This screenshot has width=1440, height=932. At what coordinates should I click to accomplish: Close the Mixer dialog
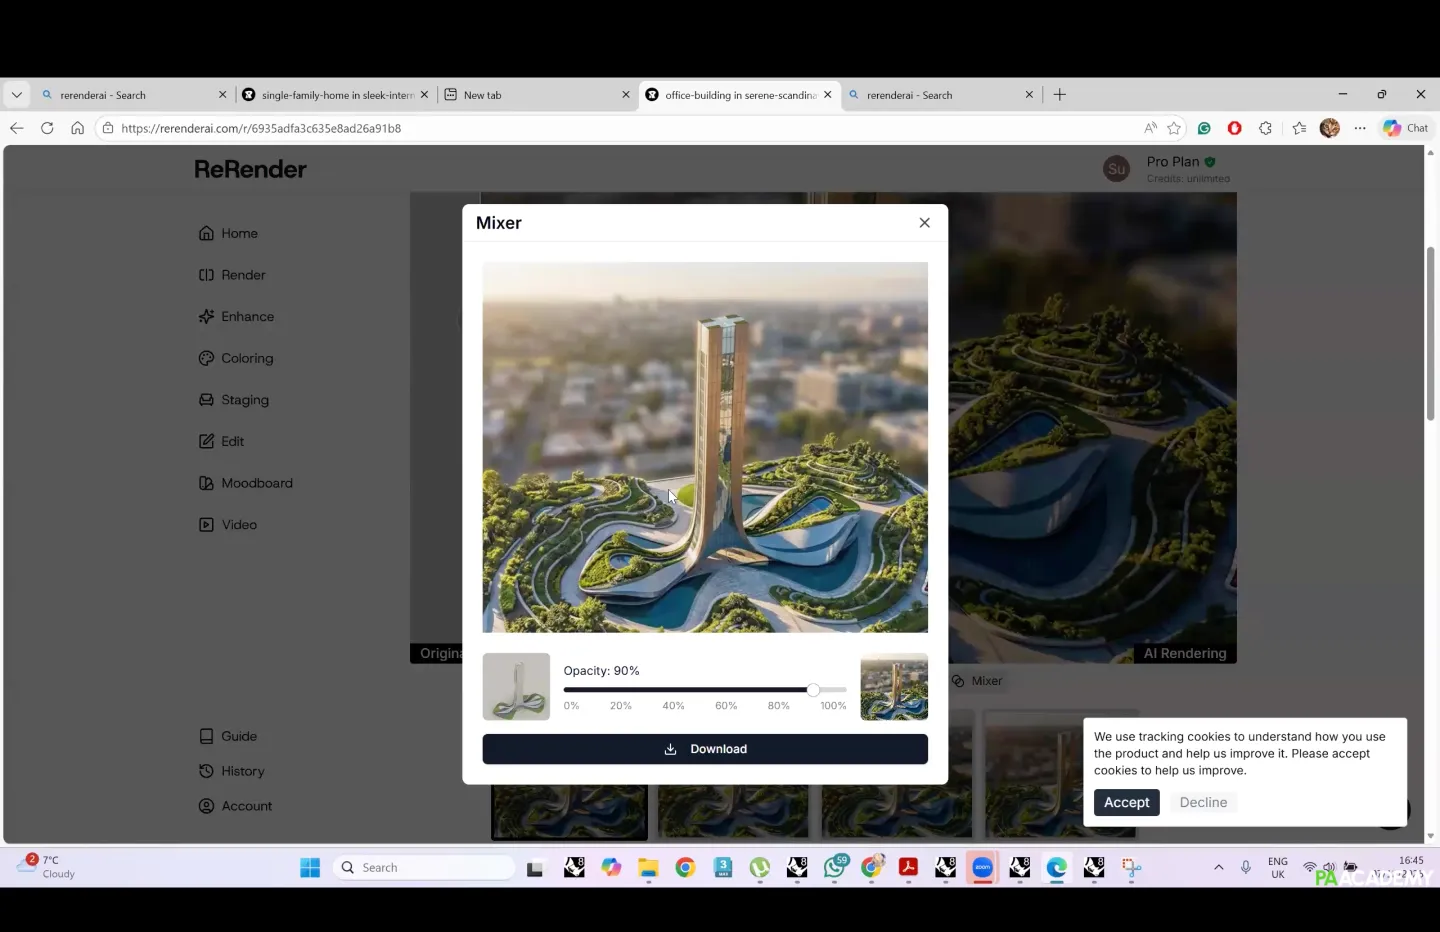coord(924,223)
